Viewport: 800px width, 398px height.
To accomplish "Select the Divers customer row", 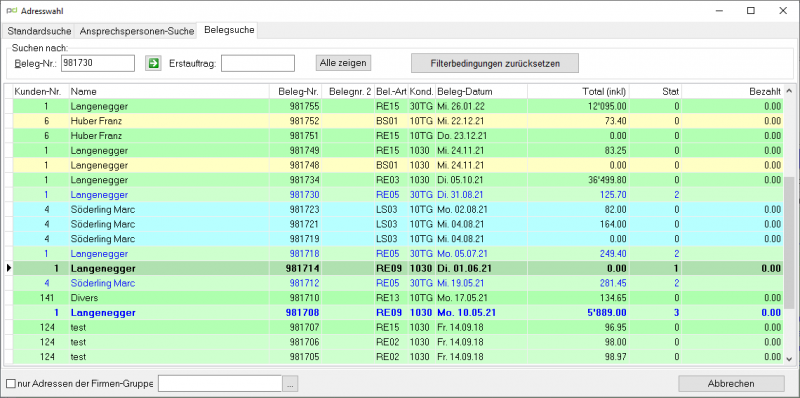I will click(398, 297).
